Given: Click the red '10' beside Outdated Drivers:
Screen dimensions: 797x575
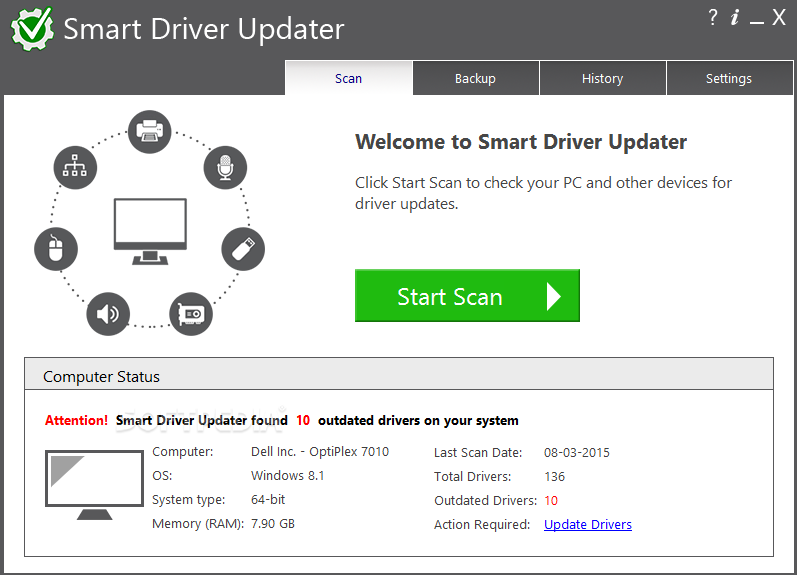Looking at the screenshot, I should [551, 500].
